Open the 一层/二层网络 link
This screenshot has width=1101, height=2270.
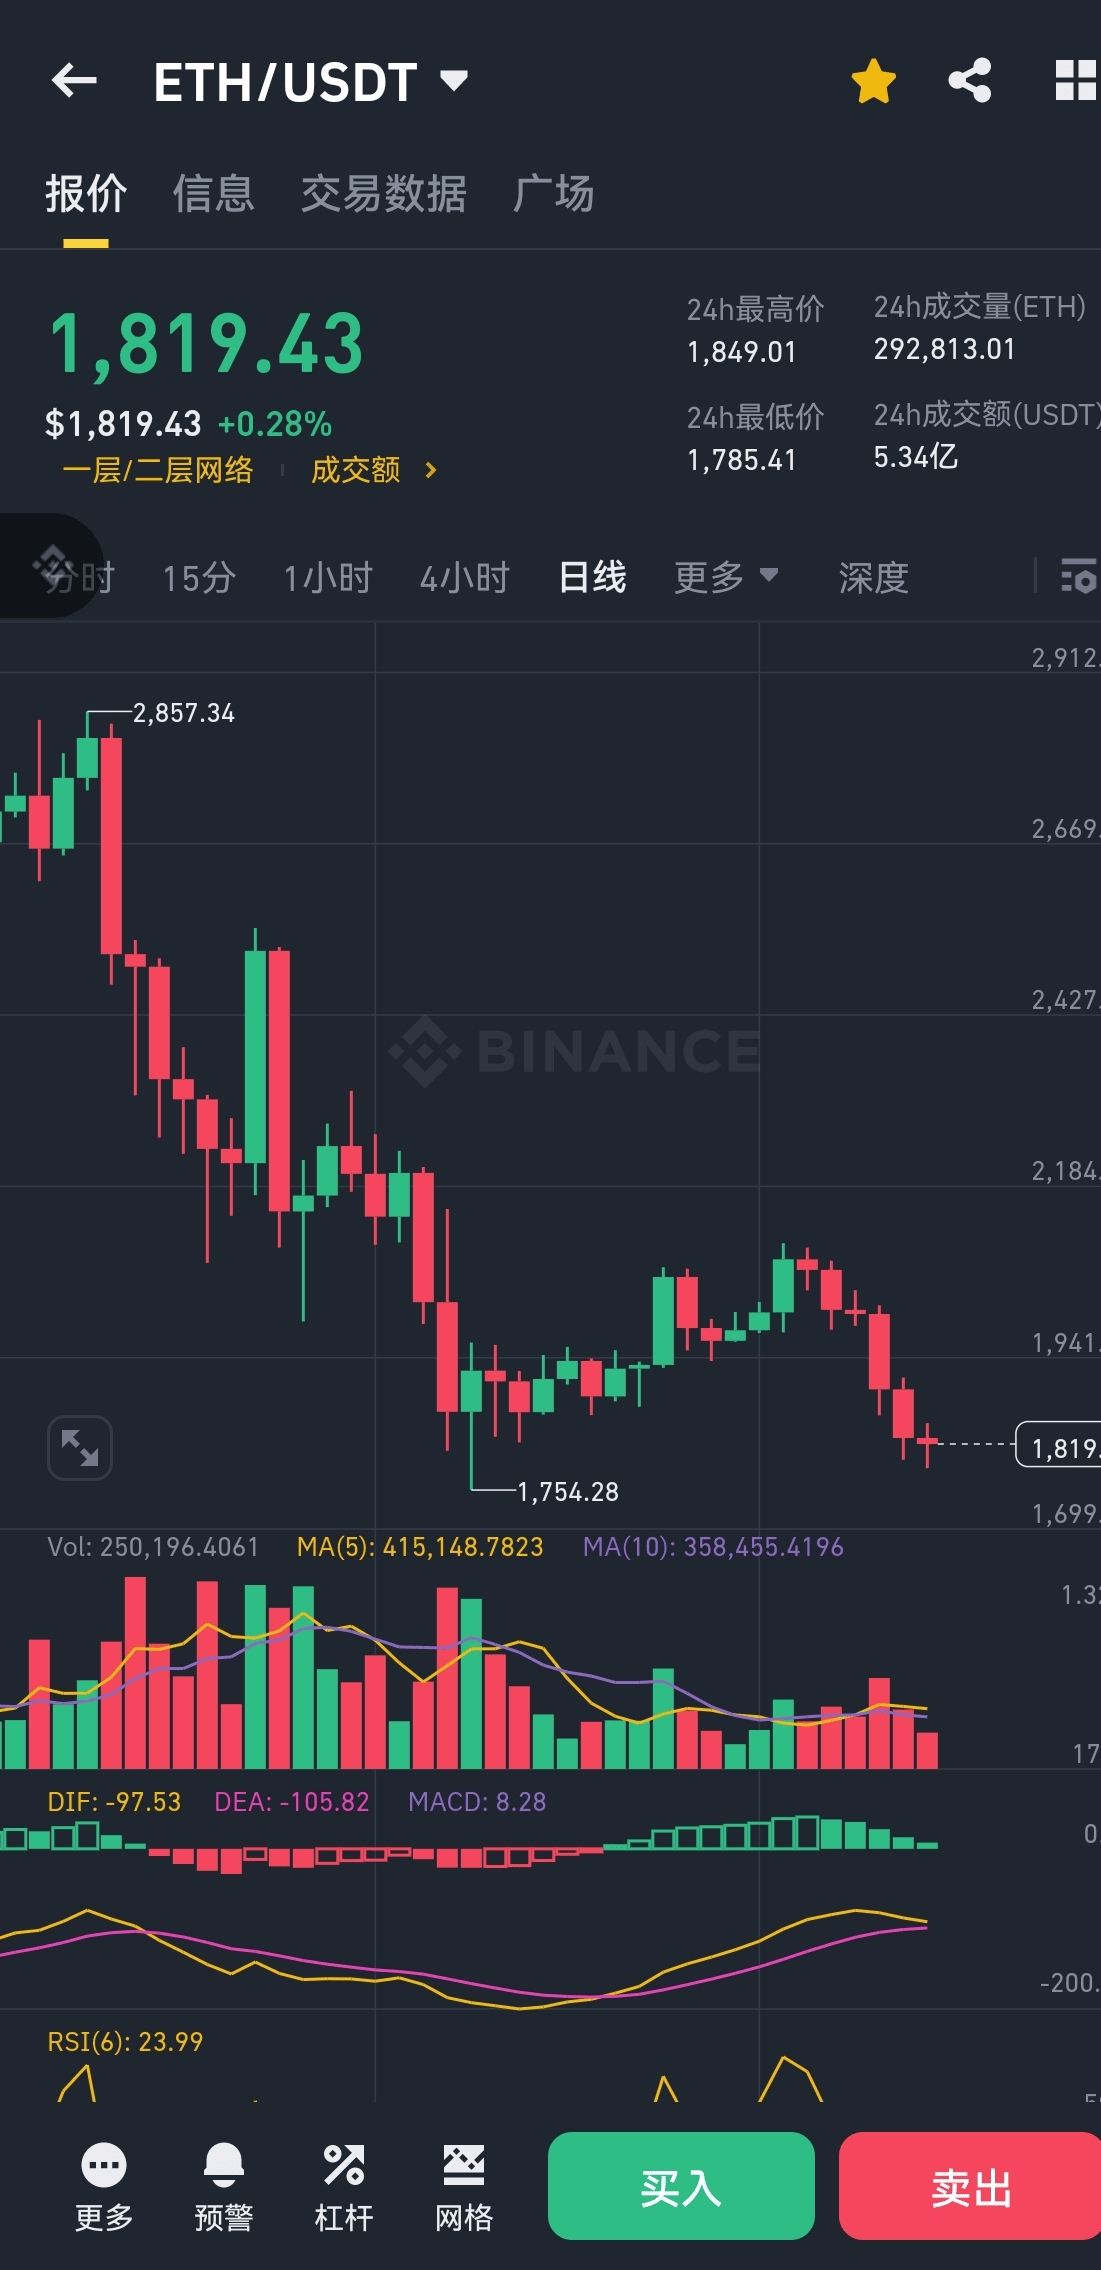pyautogui.click(x=158, y=470)
